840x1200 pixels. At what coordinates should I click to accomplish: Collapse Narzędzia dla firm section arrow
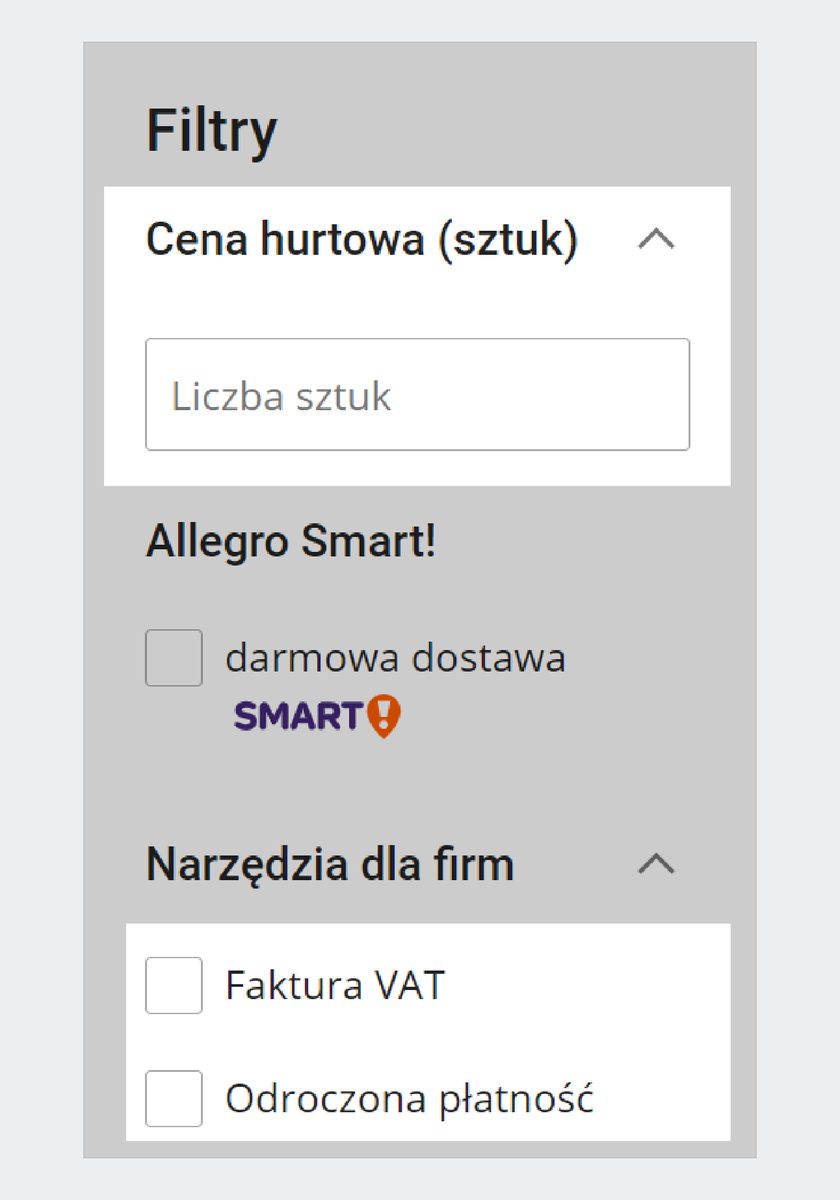(656, 864)
